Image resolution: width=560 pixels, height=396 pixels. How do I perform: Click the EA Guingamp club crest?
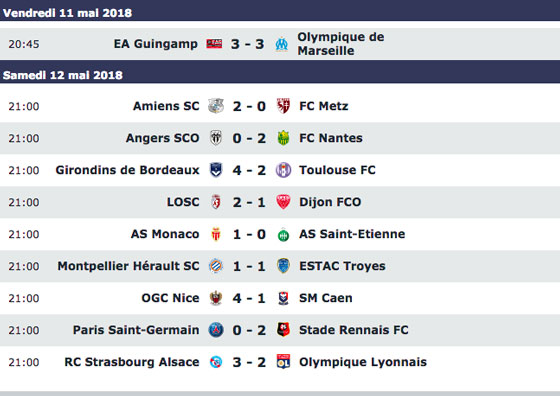pyautogui.click(x=214, y=44)
